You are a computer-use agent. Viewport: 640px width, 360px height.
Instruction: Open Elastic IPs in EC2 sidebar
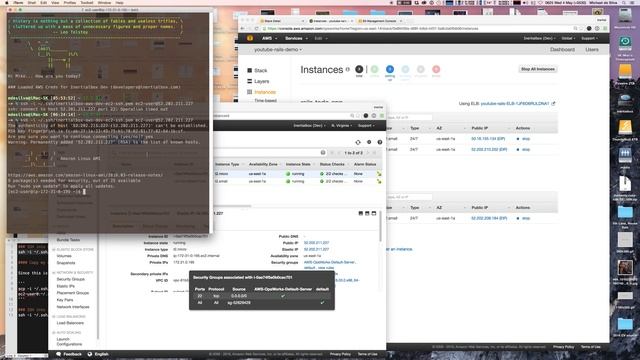pyautogui.click(x=65, y=286)
